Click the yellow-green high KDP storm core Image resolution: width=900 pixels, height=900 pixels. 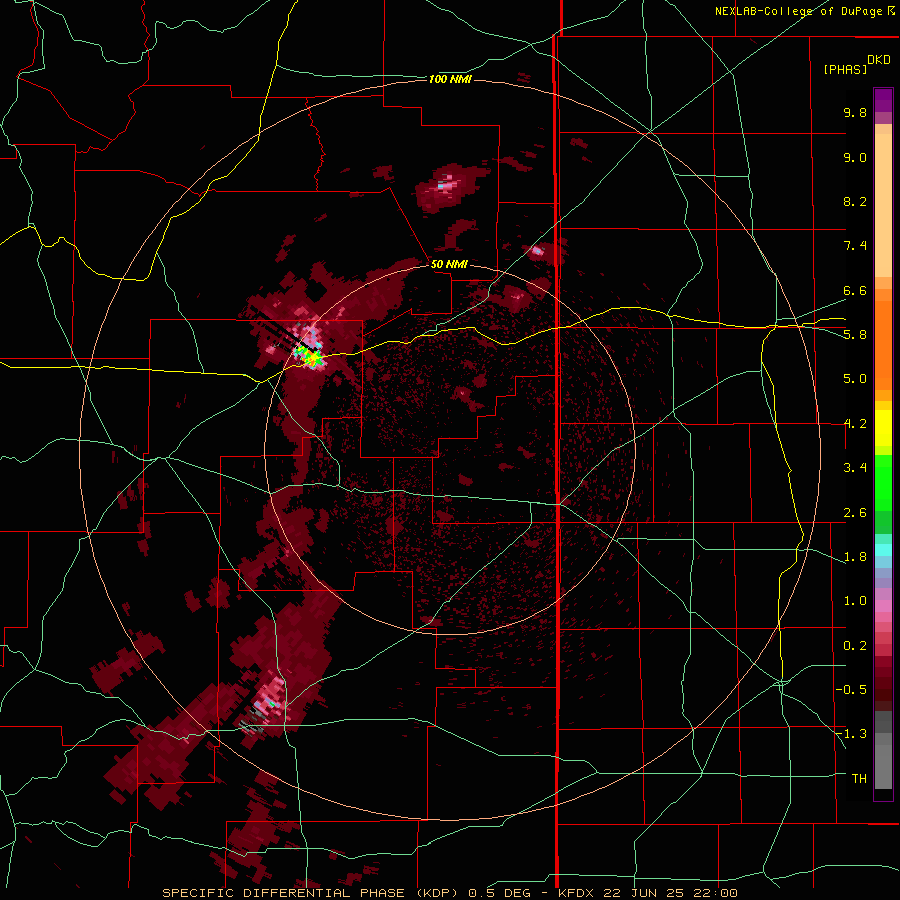(311, 356)
